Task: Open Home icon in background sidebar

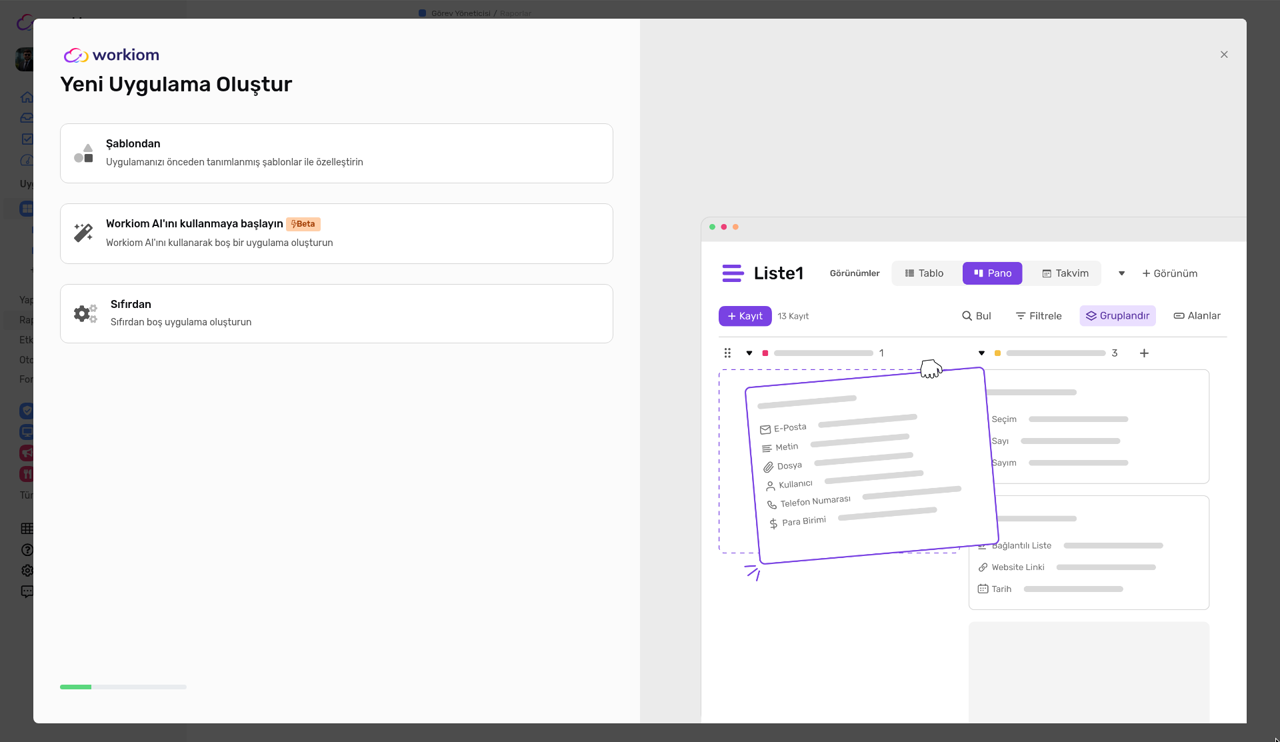Action: tap(27, 97)
